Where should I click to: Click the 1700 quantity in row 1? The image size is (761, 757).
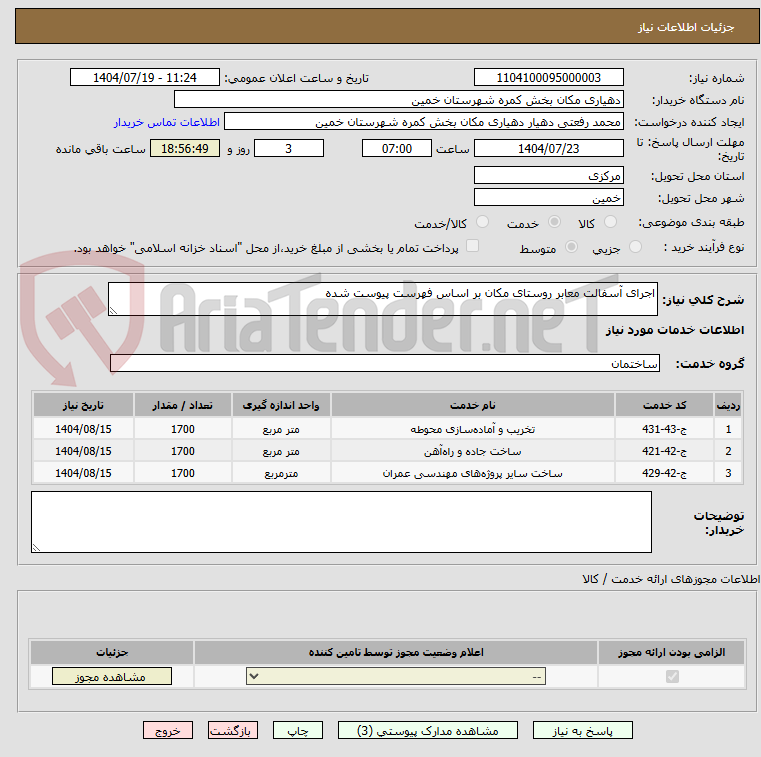click(x=182, y=429)
